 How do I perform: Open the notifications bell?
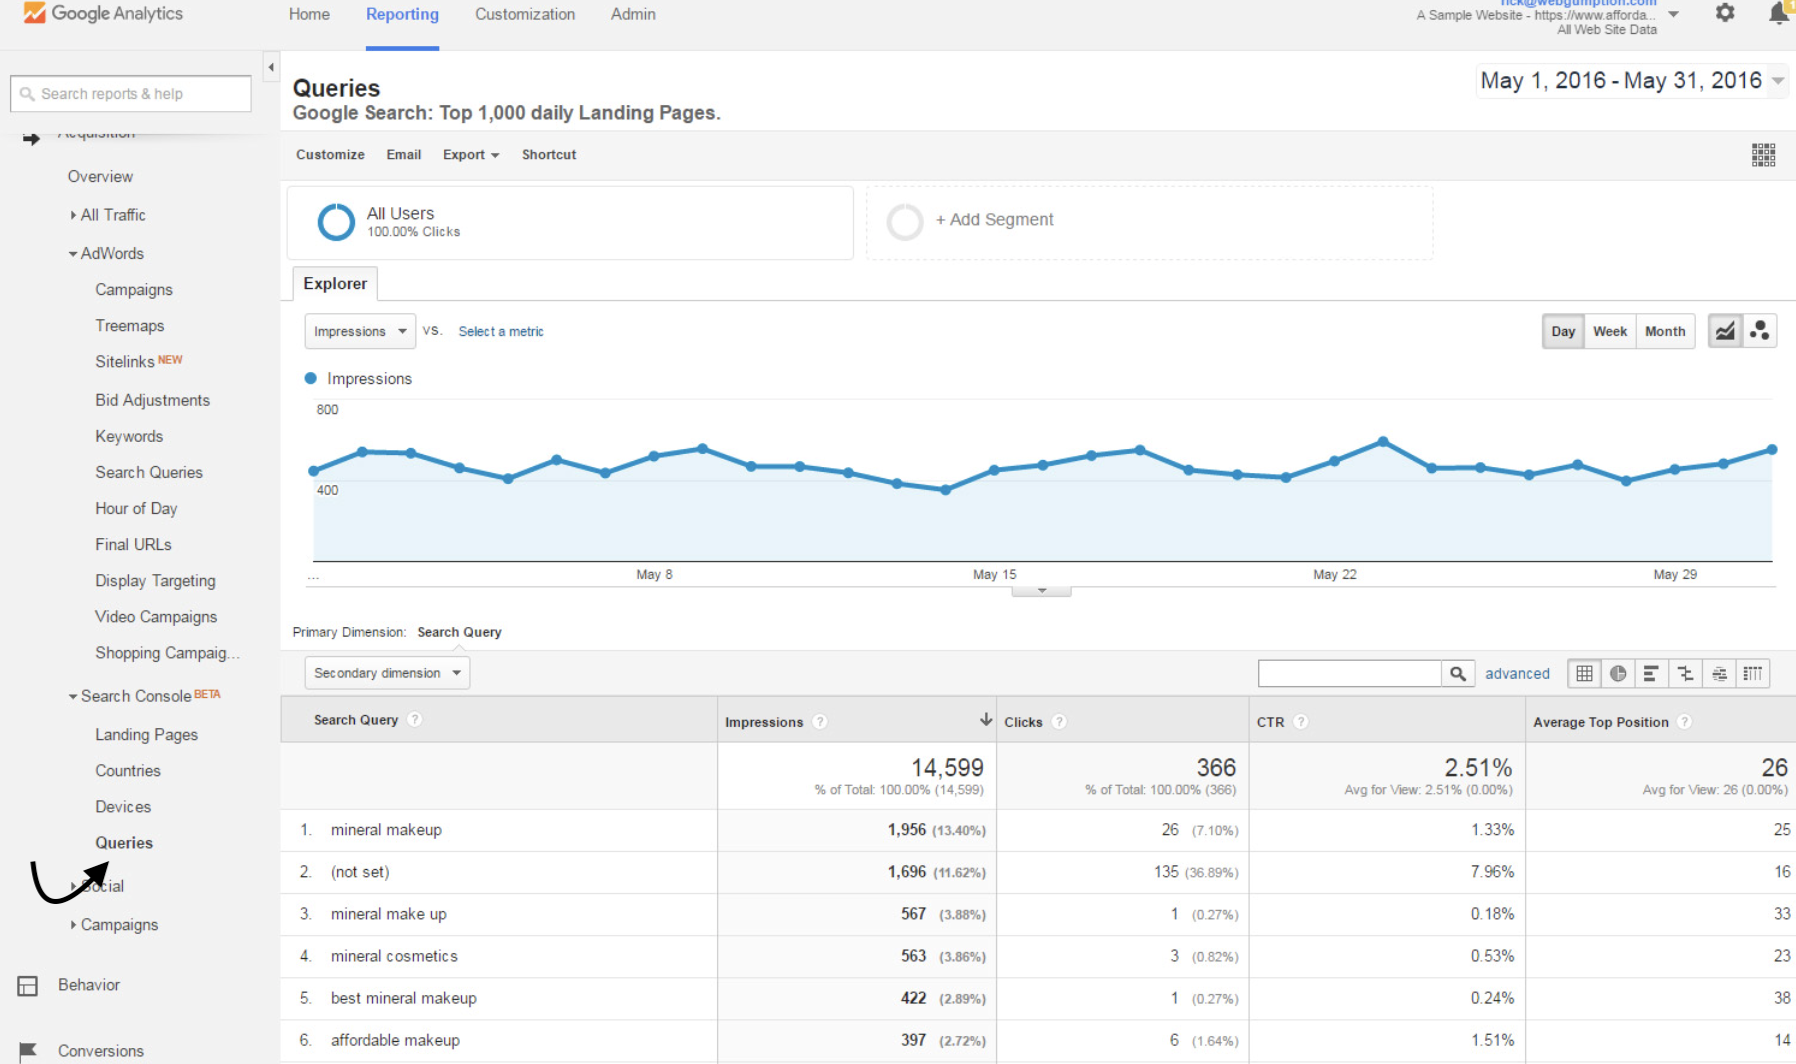click(x=1780, y=13)
